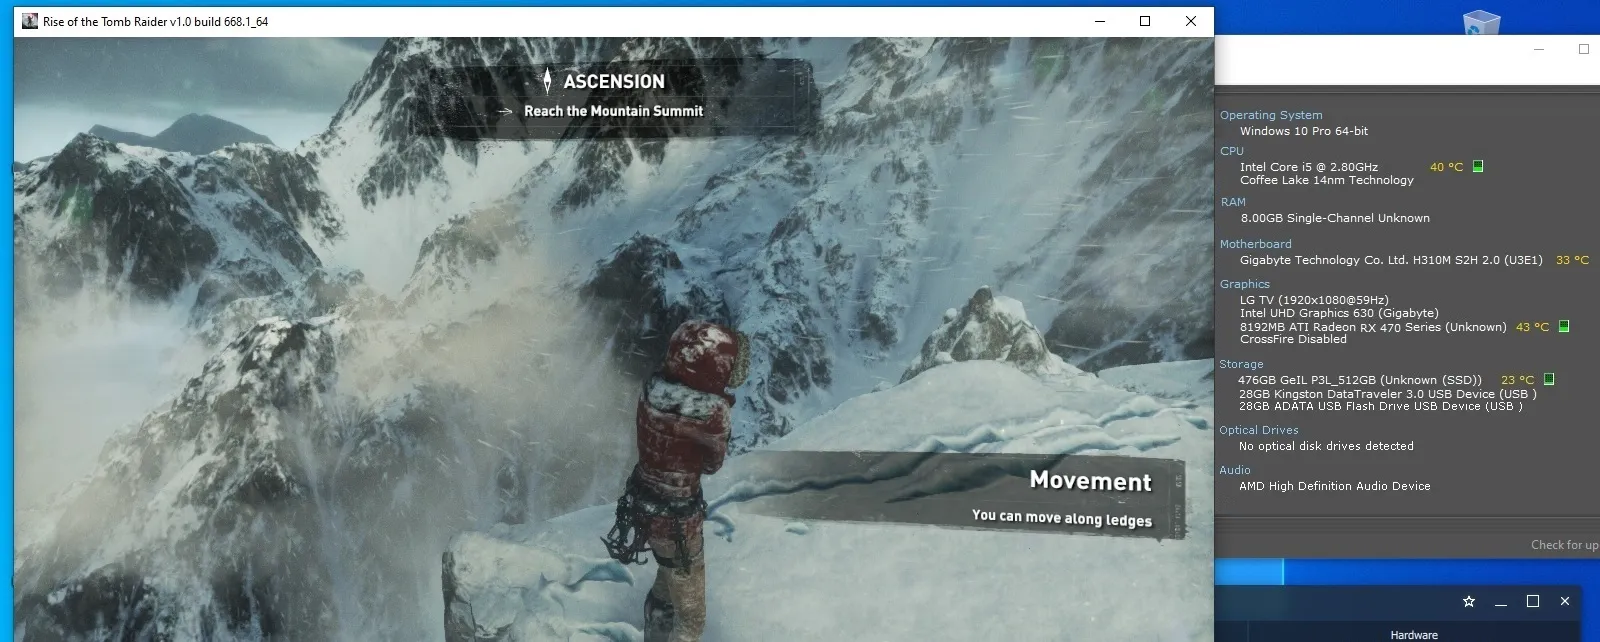The image size is (1600, 642).
Task: Click the Check for updates link
Action: click(x=1565, y=545)
